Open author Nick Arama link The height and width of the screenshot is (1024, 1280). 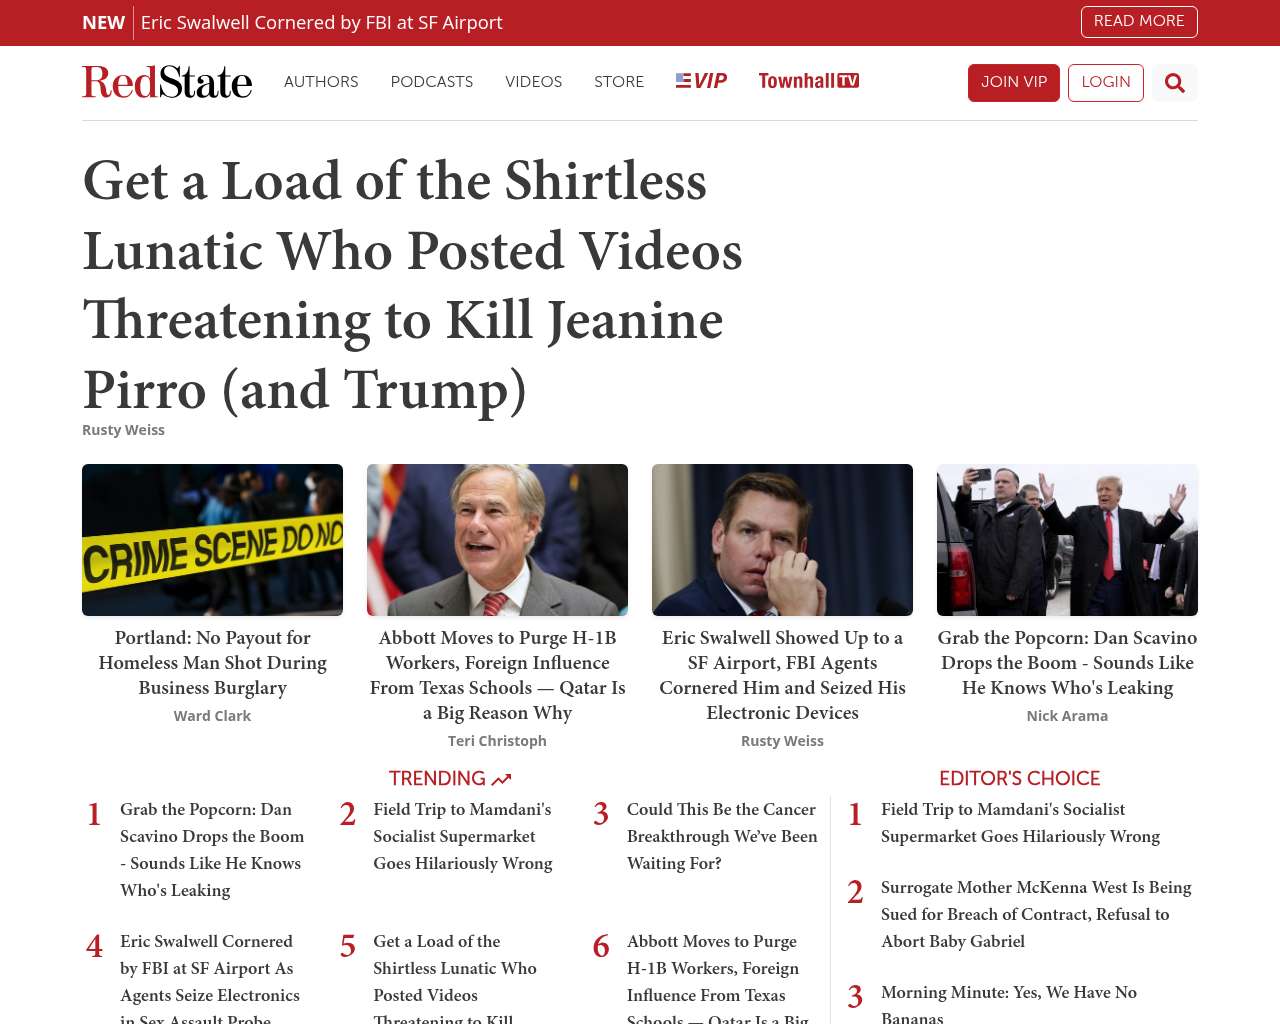(x=1067, y=716)
